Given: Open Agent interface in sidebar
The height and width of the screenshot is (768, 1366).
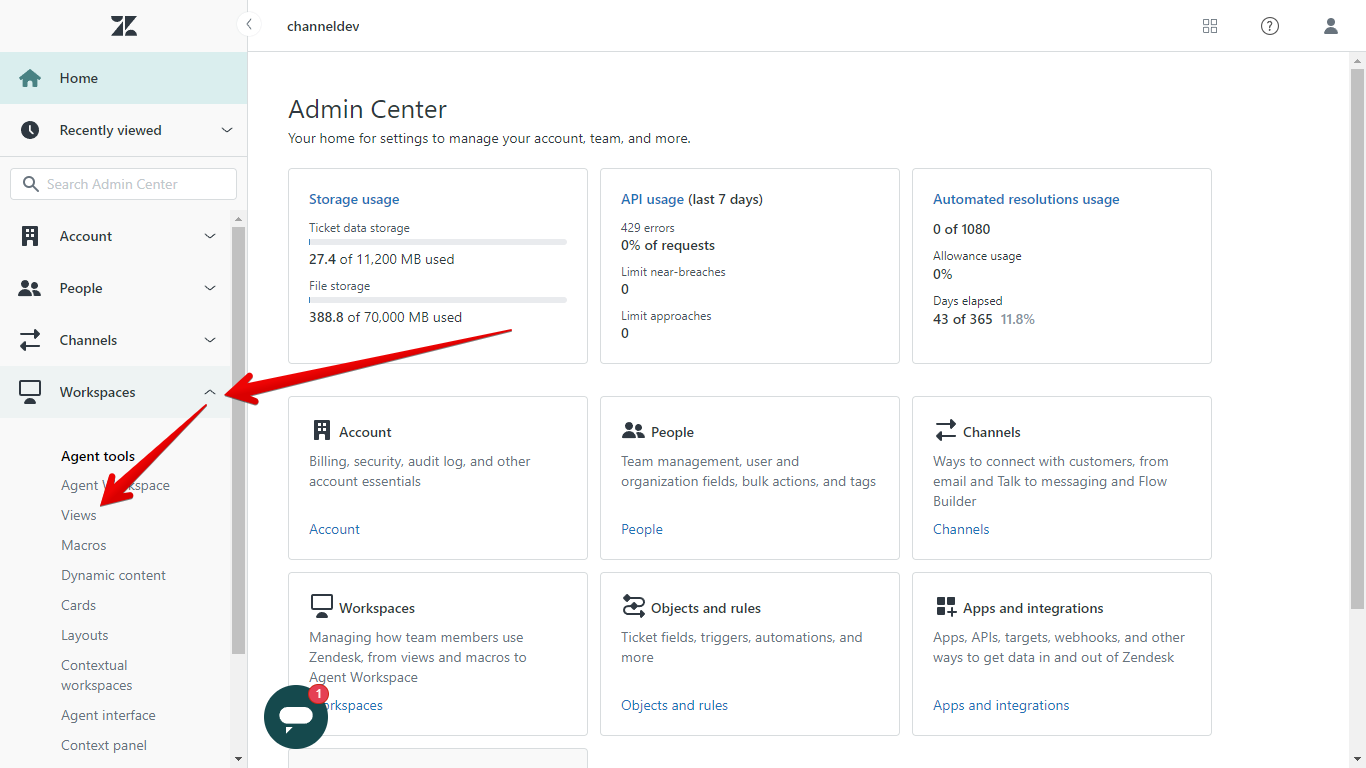Looking at the screenshot, I should 109,715.
